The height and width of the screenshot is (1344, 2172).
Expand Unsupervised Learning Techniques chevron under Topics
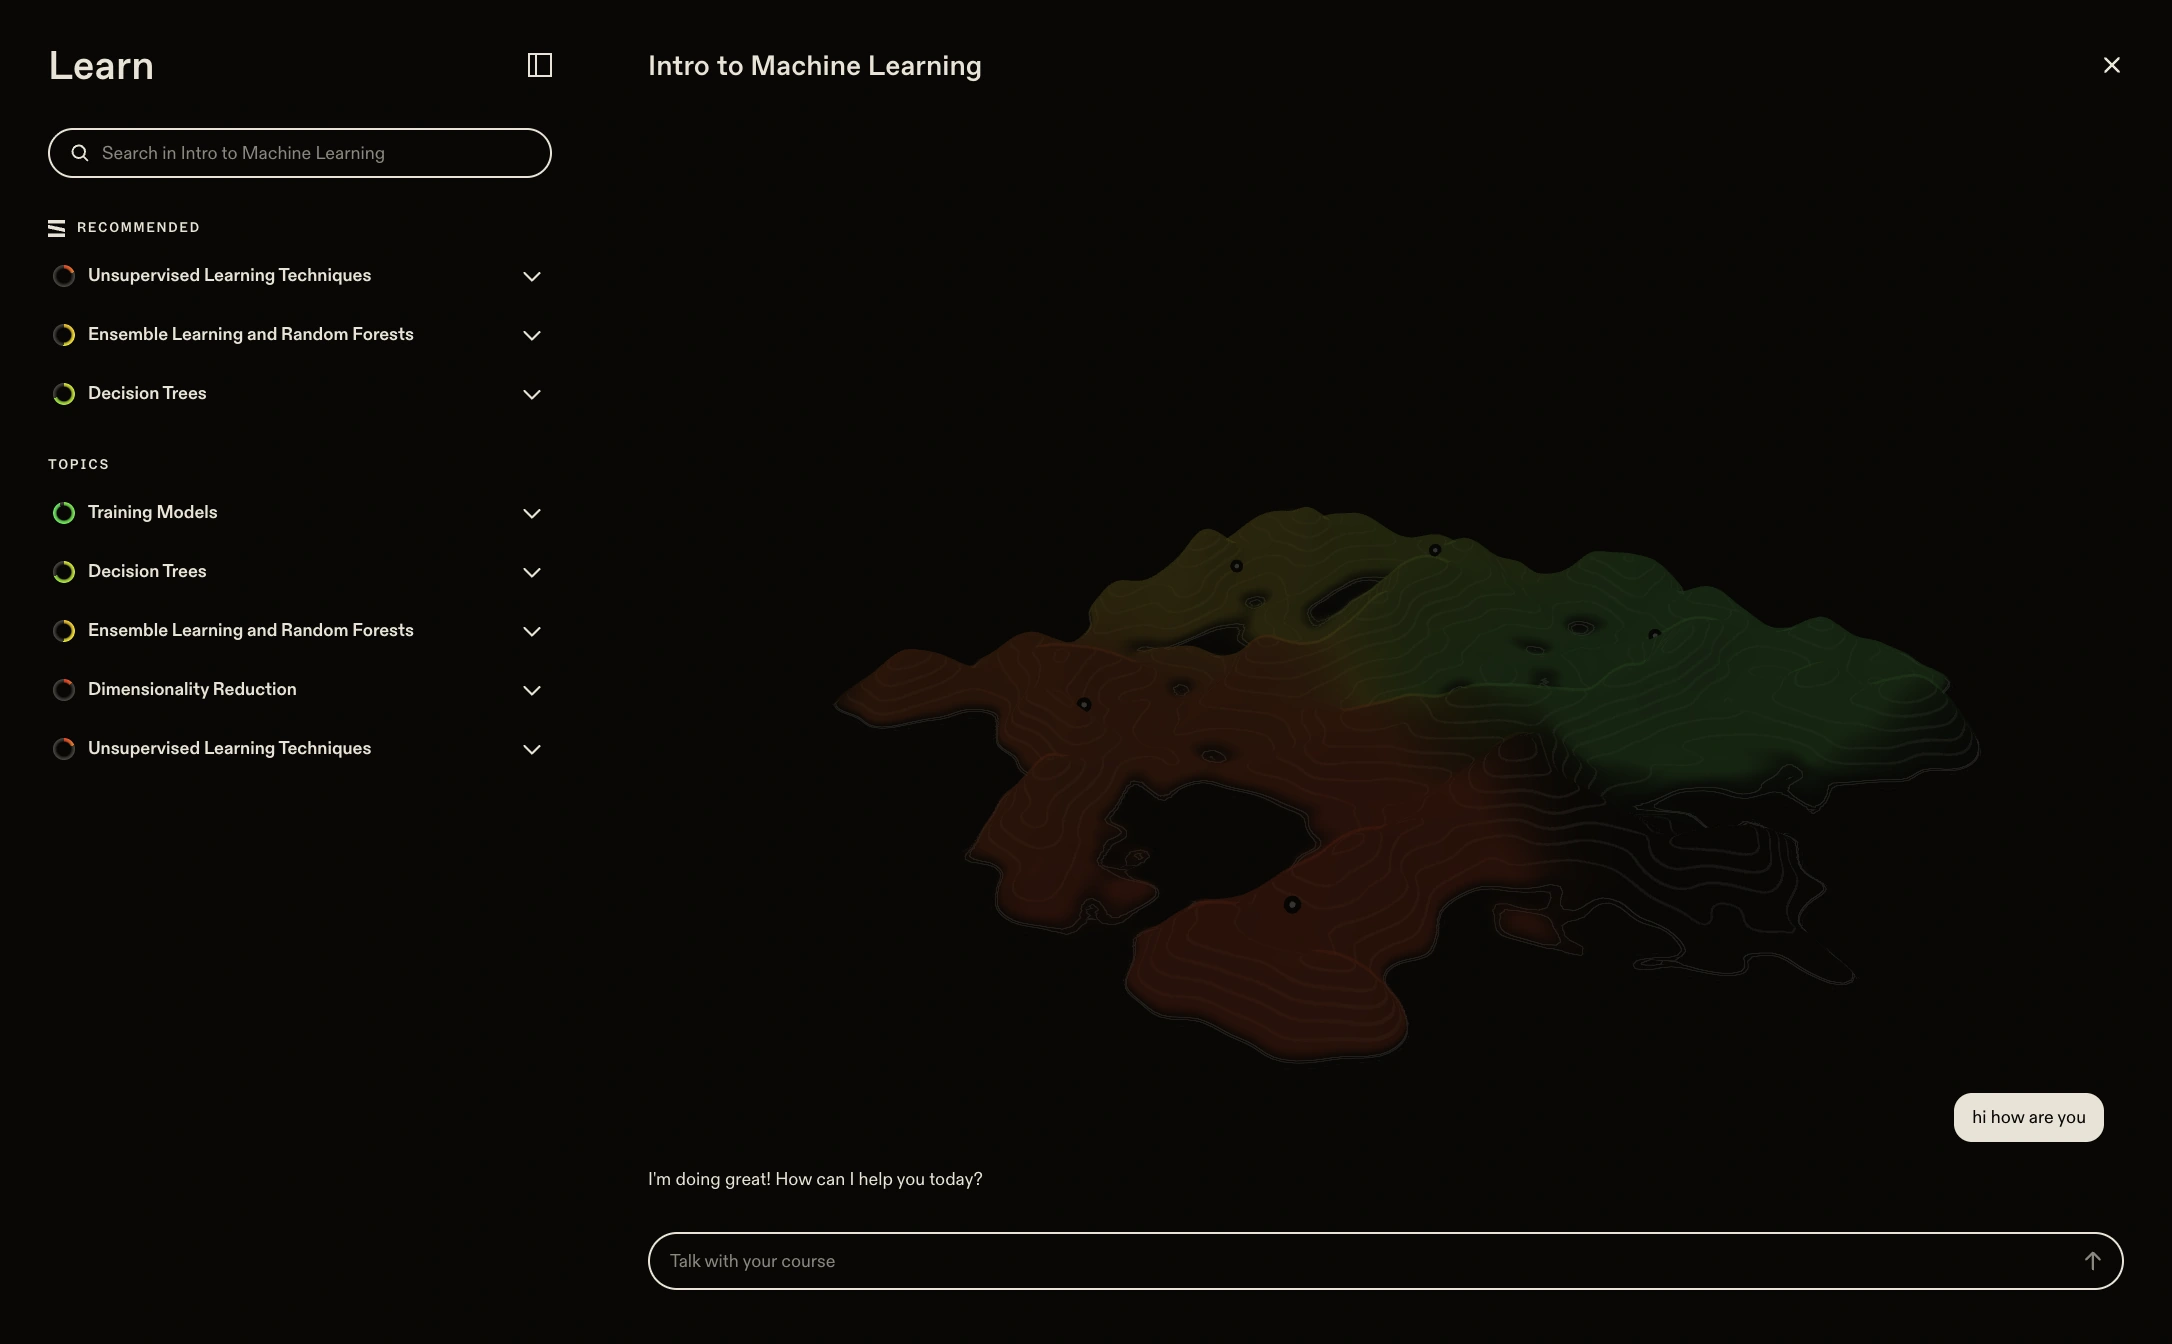pos(532,749)
